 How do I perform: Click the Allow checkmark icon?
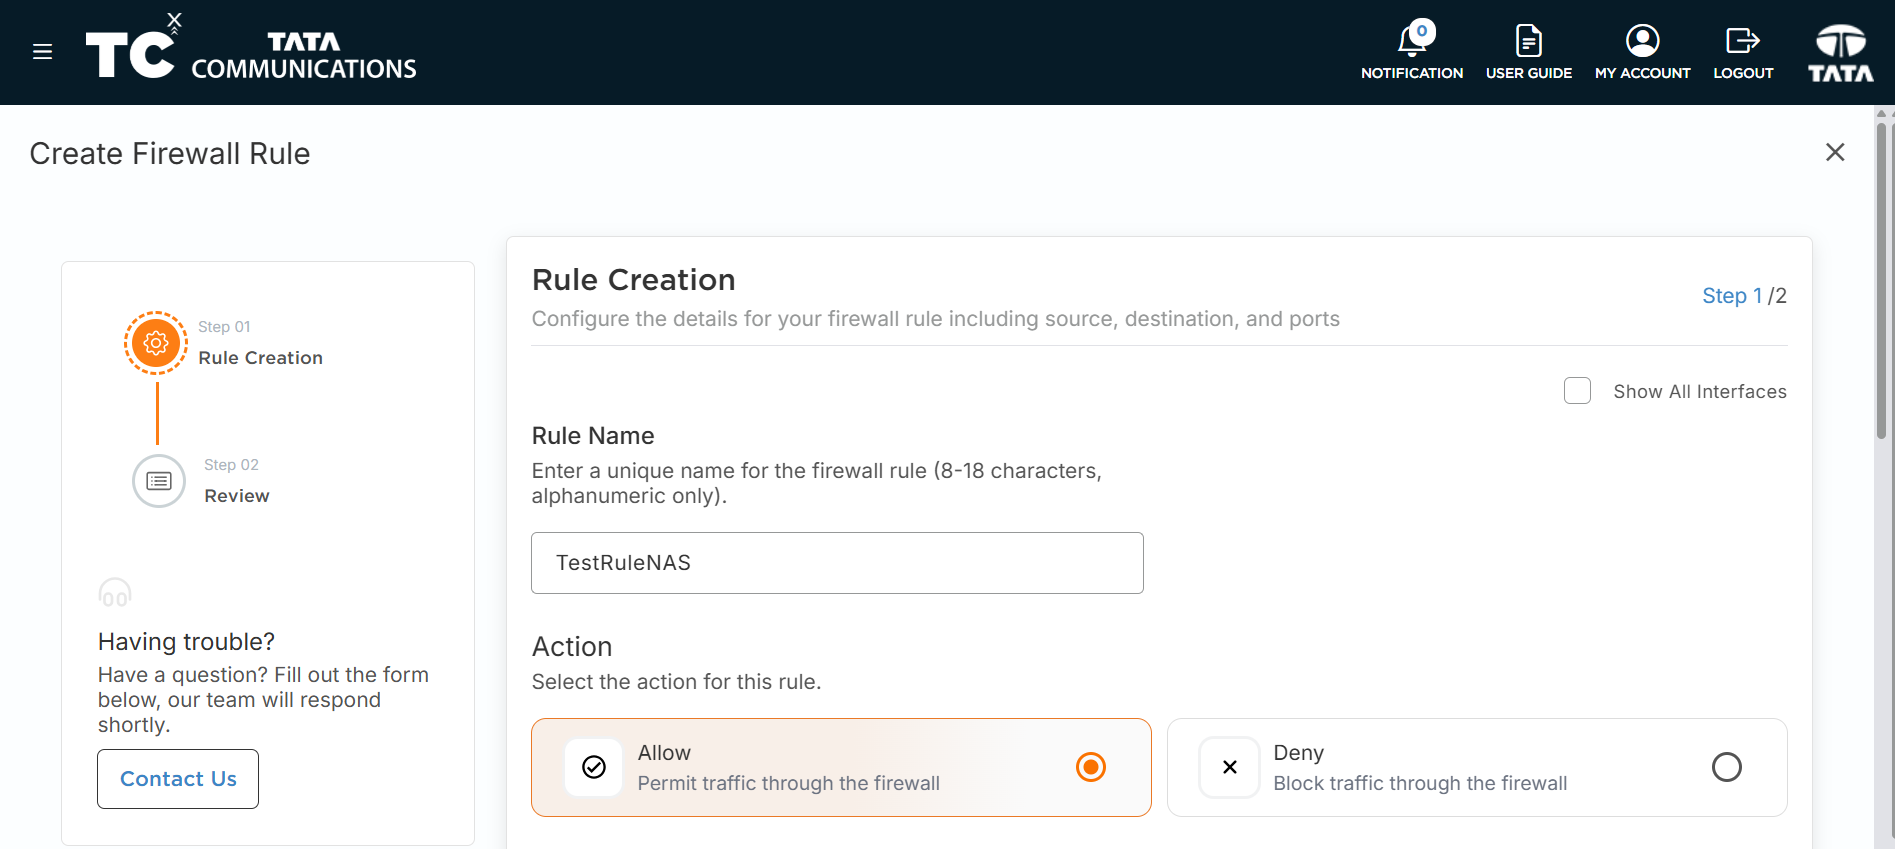click(594, 767)
